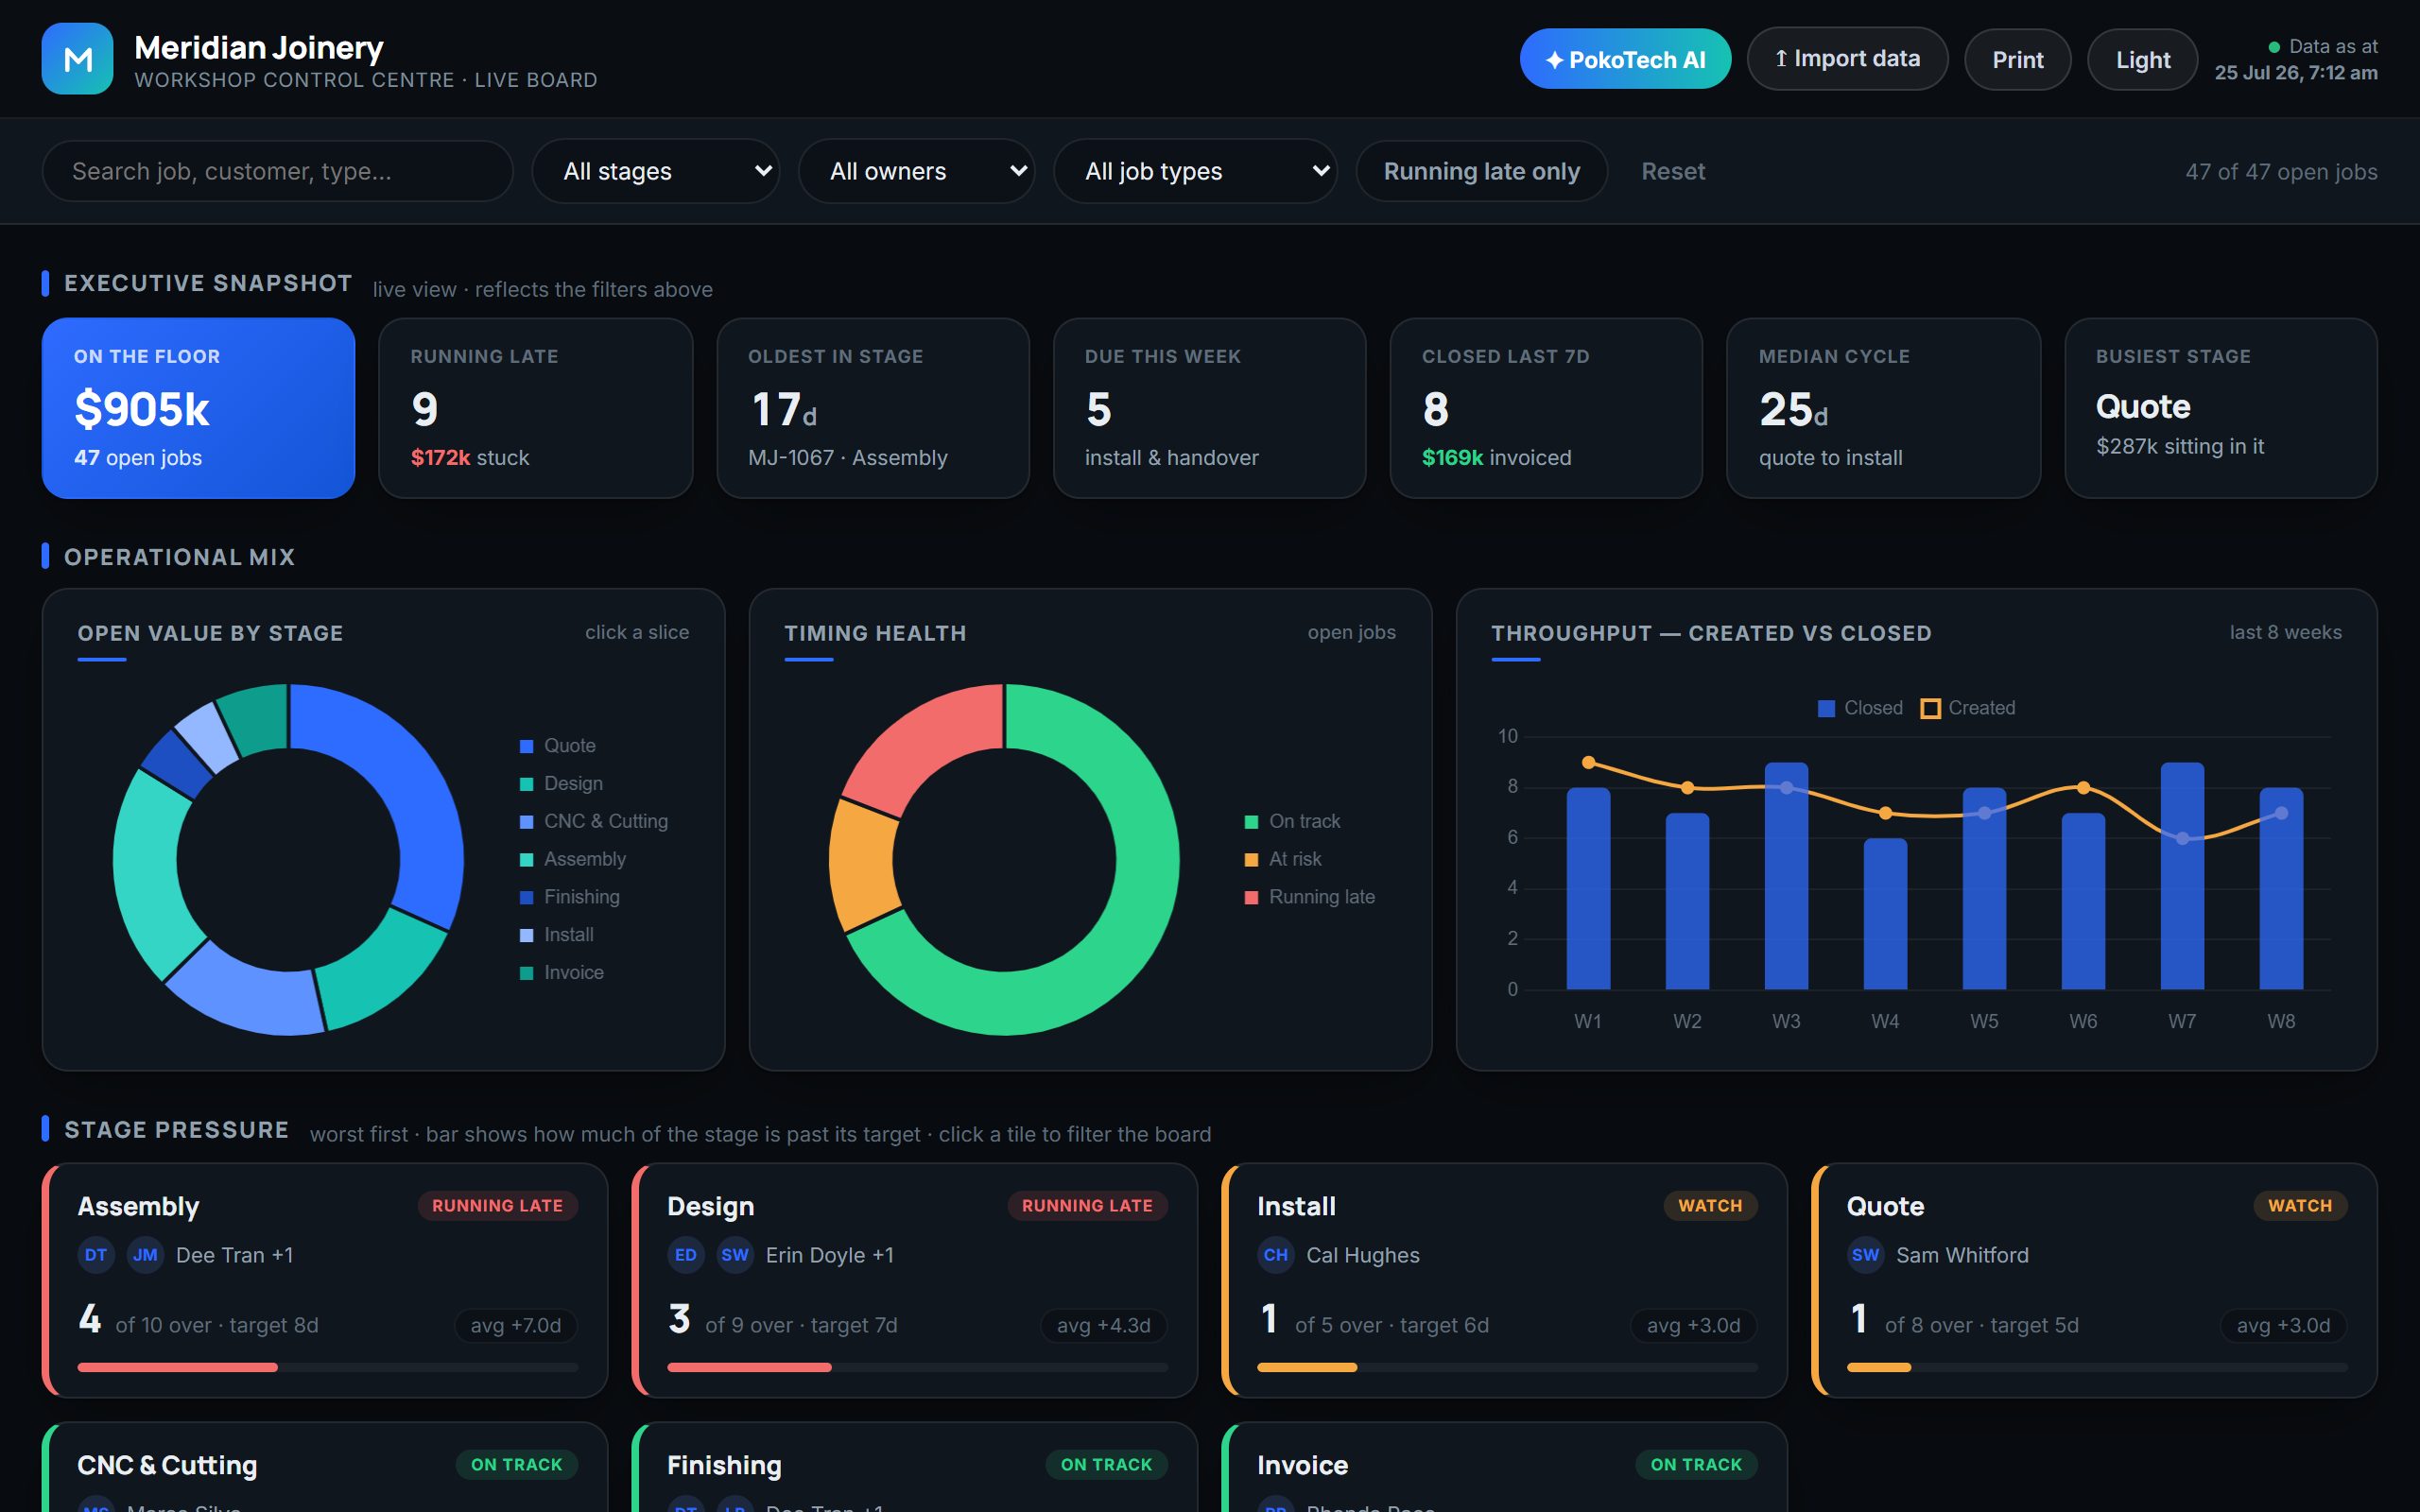Viewport: 2420px width, 1512px height.
Task: Open the PokoTech AI assistant
Action: [x=1625, y=59]
